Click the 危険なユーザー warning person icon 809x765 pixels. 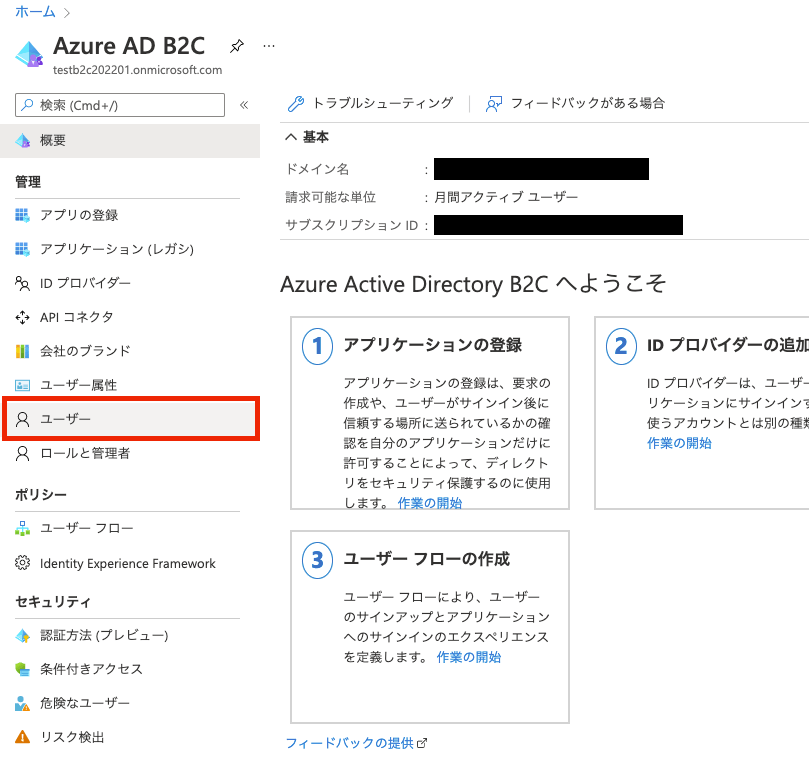[x=22, y=703]
